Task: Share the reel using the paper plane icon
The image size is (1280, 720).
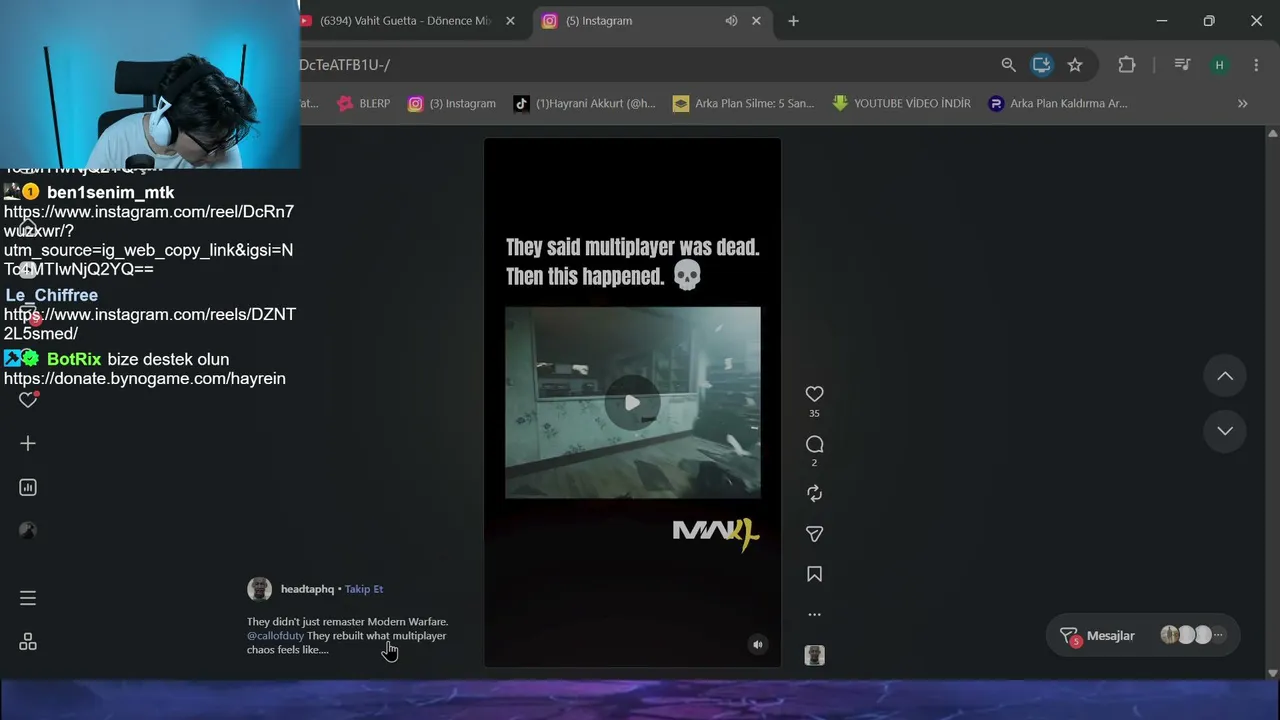Action: pos(814,534)
